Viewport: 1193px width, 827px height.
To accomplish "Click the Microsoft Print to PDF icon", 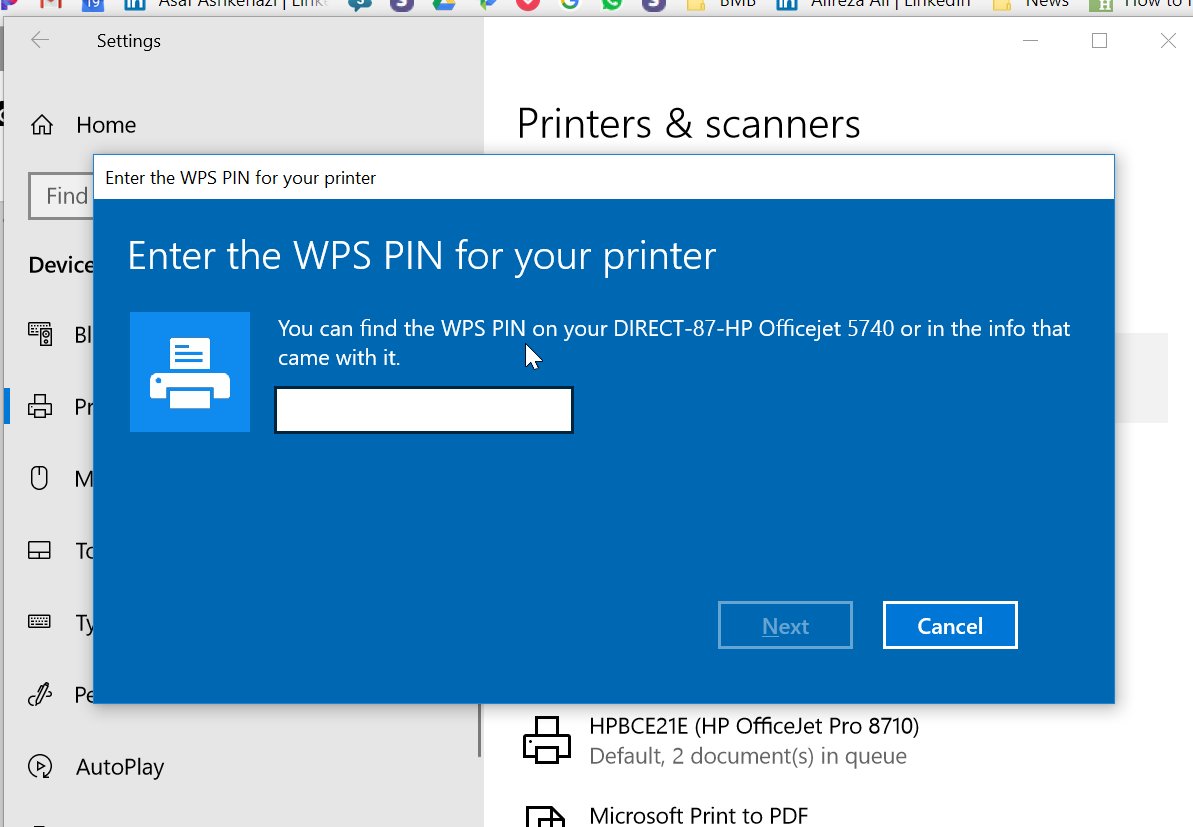I will click(x=547, y=815).
